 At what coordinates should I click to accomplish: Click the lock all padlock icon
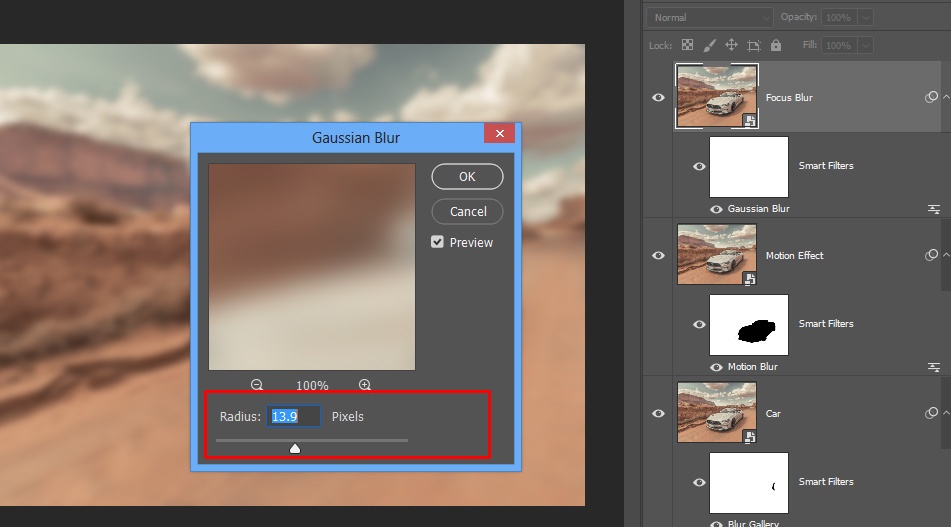coord(776,45)
